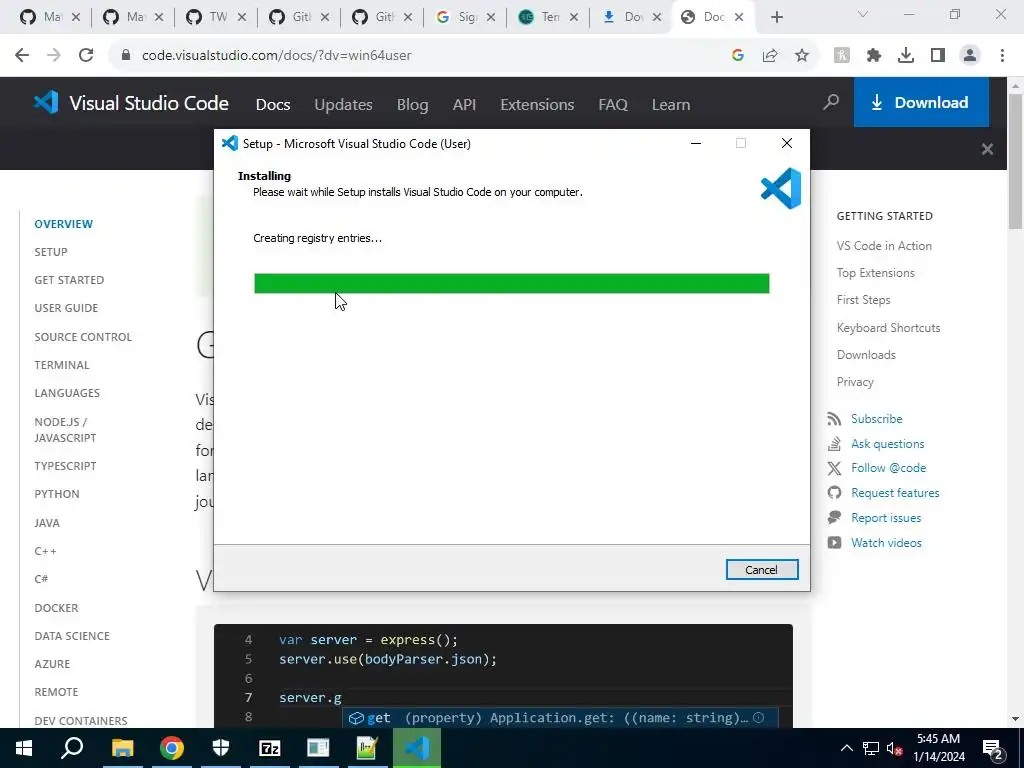Select SETUP in the docs sidebar
Screen dimensions: 1024x768
[x=51, y=252]
